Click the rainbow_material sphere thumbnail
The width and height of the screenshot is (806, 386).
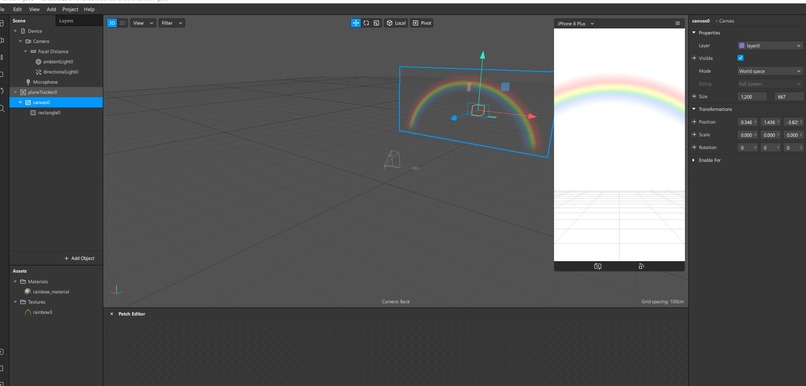coord(28,291)
